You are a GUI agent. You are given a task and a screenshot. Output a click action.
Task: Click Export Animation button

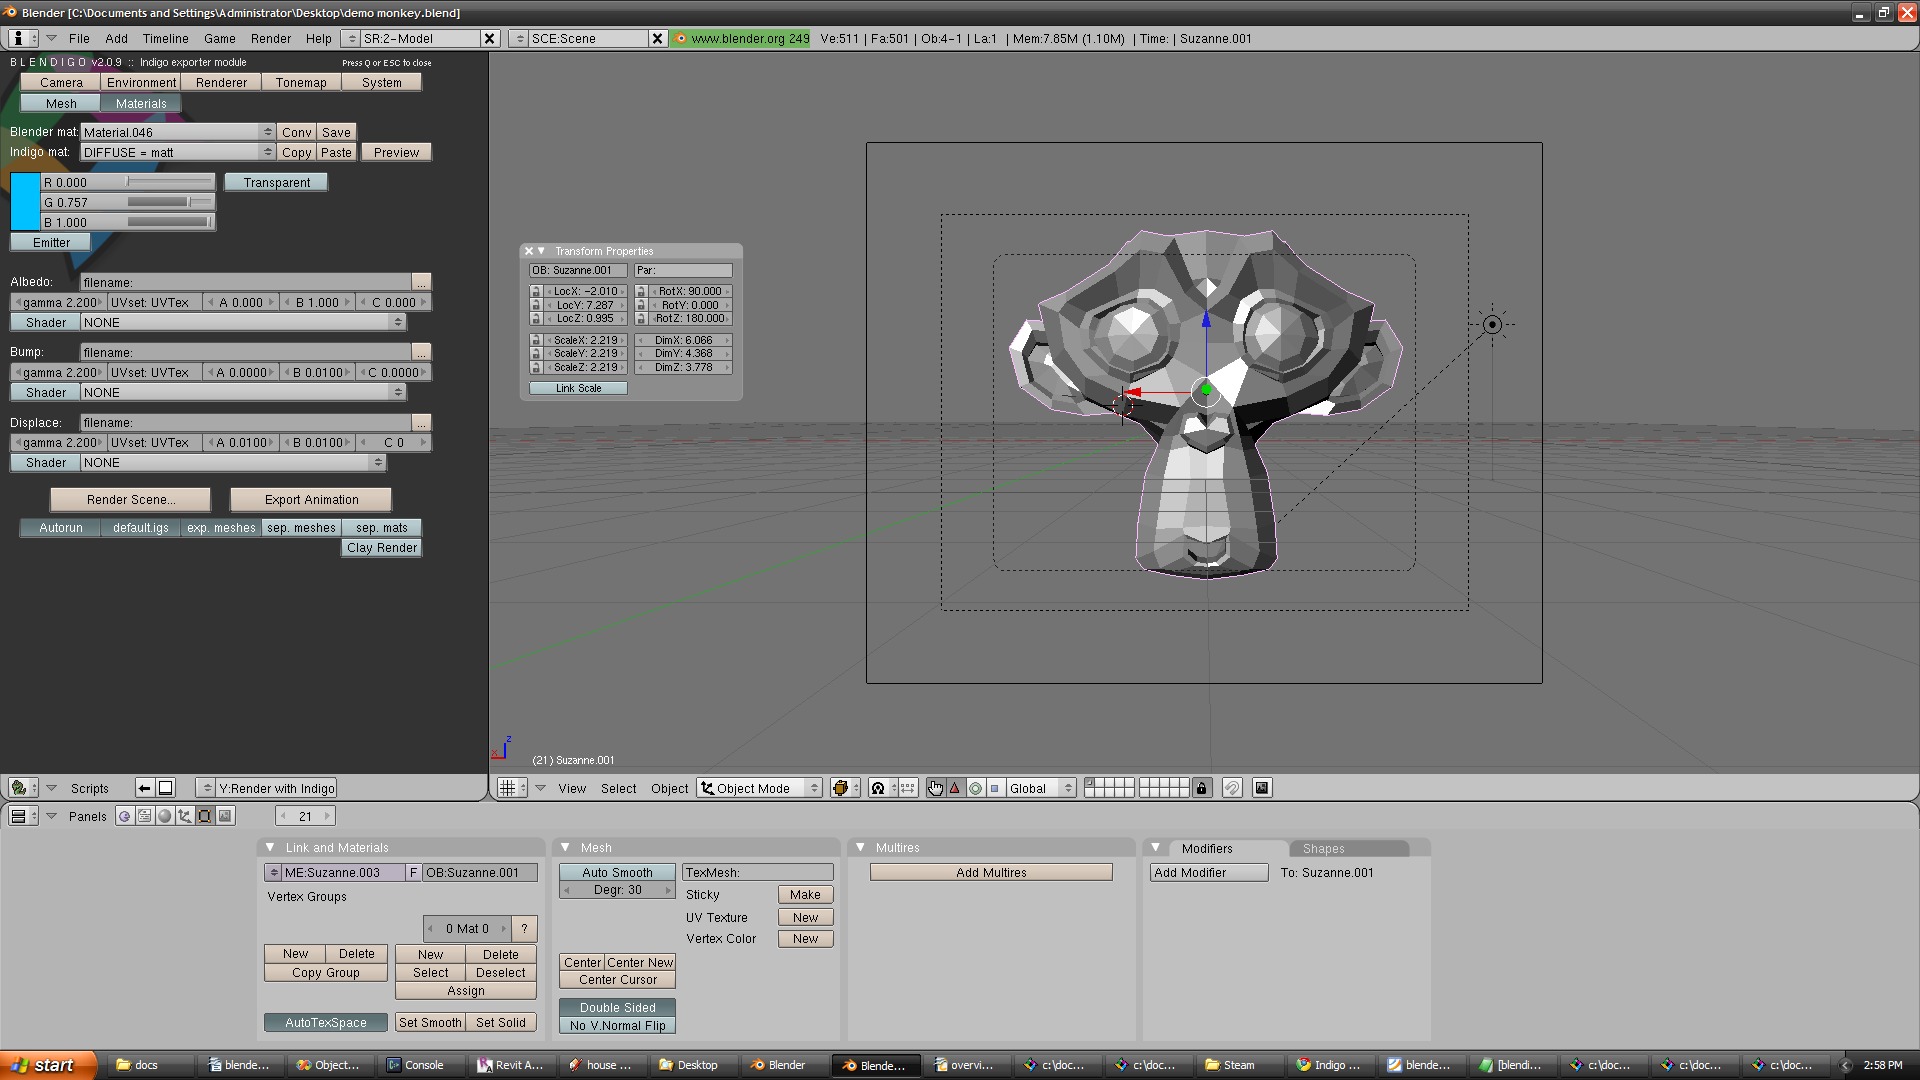click(x=311, y=499)
